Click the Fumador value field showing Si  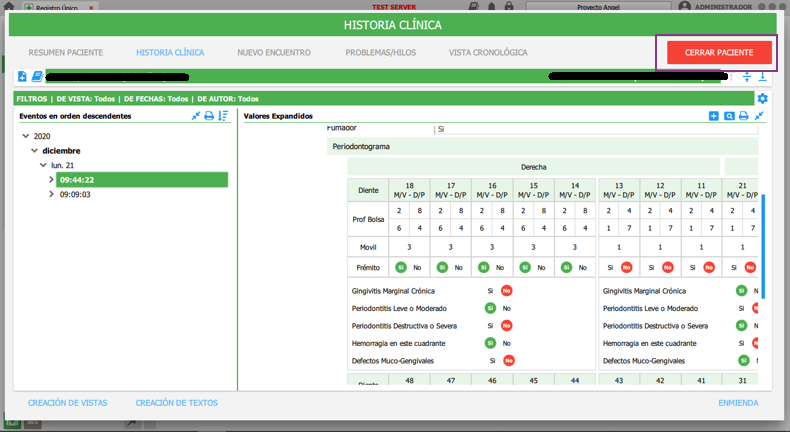click(x=596, y=129)
